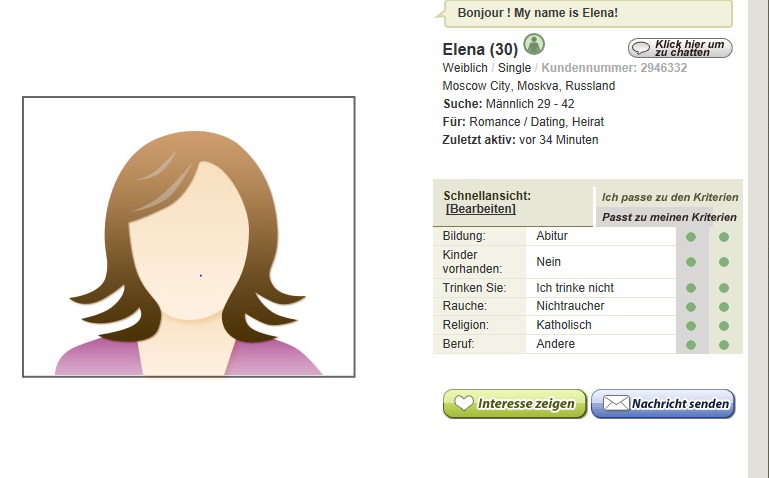Image resolution: width=769 pixels, height=478 pixels.
Task: Click the 'Kinder vorhanden' row label
Action: [465, 262]
